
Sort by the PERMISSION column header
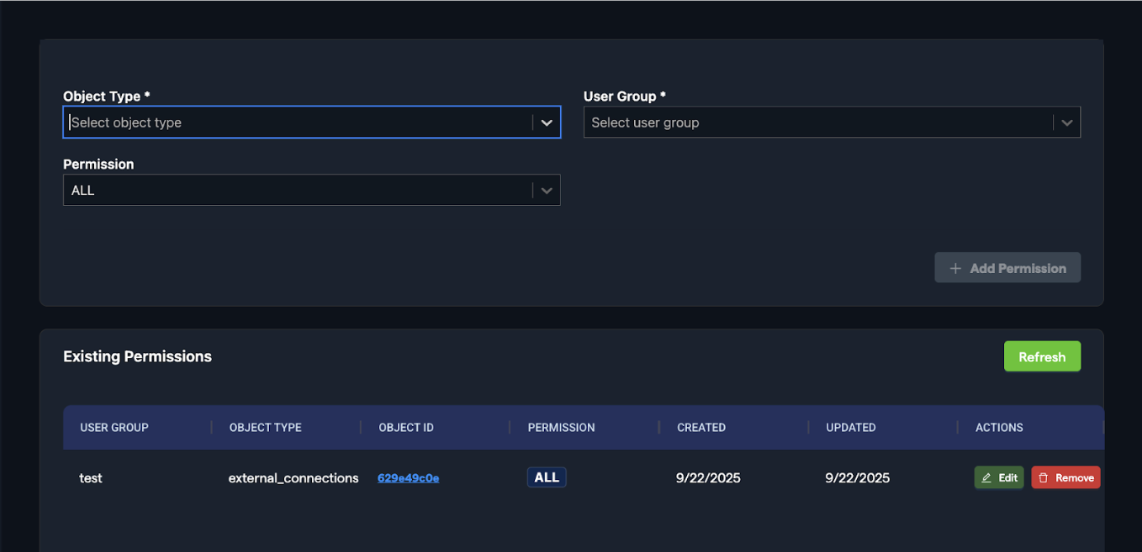[561, 427]
